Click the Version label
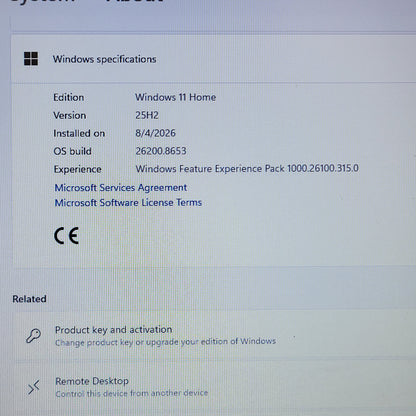416x416 pixels. tap(70, 115)
